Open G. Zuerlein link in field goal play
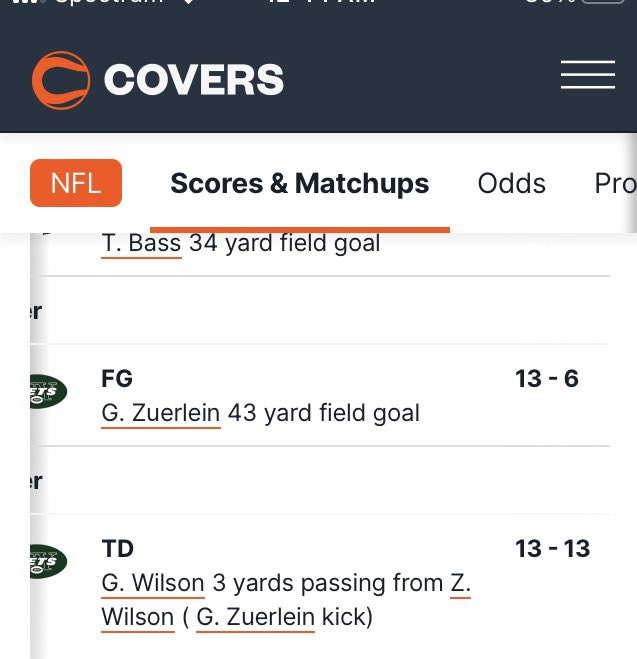The image size is (637, 659). [x=160, y=413]
